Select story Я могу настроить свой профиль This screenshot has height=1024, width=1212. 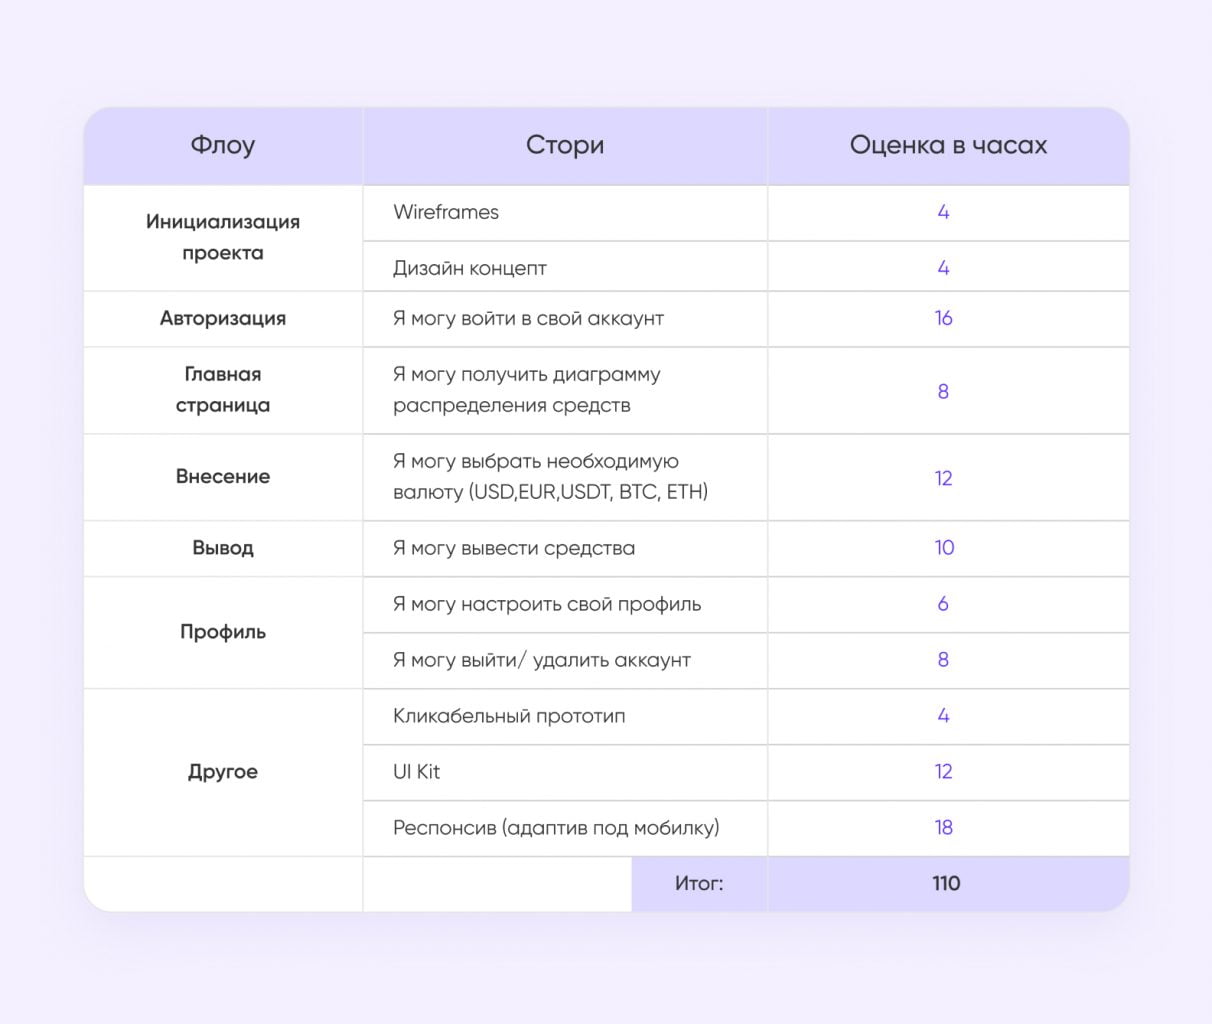547,604
